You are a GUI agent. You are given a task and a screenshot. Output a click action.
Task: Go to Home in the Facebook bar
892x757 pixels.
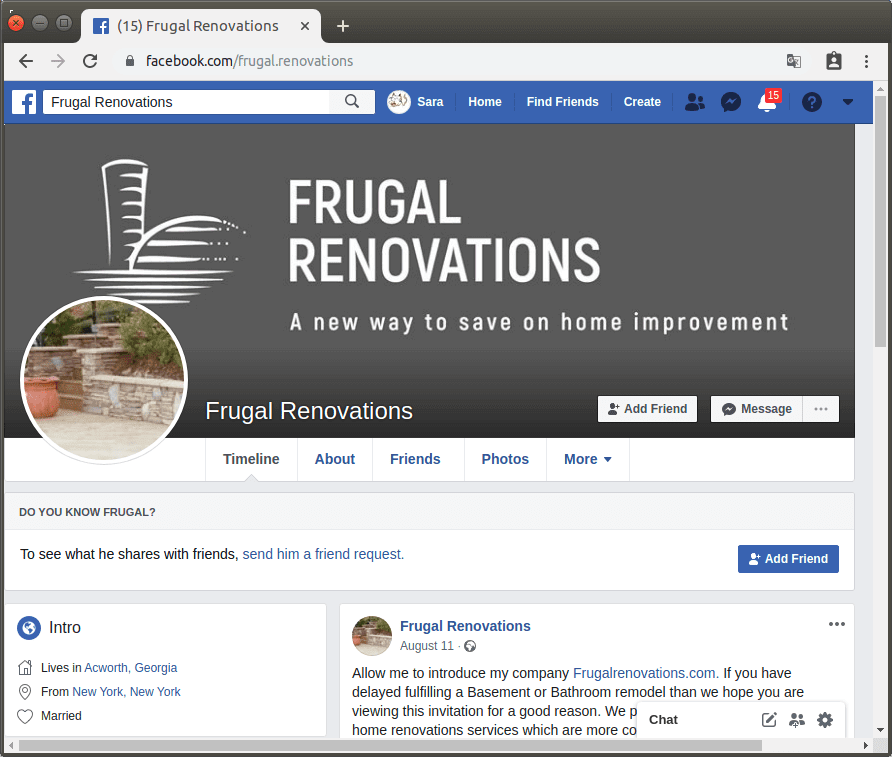coord(485,102)
